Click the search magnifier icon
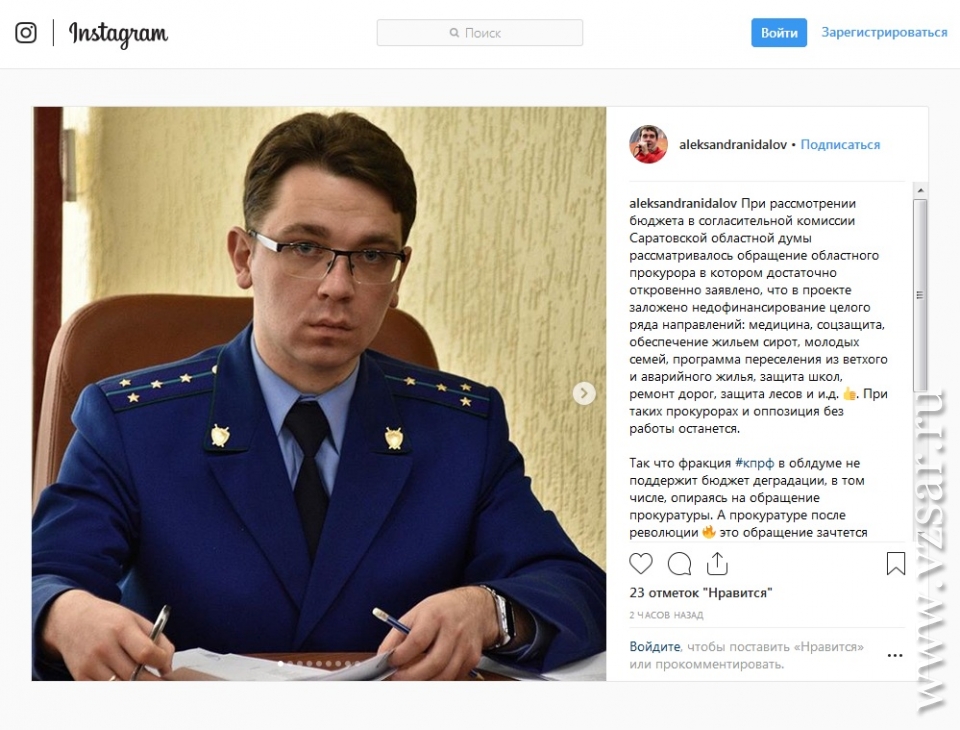 click(454, 32)
